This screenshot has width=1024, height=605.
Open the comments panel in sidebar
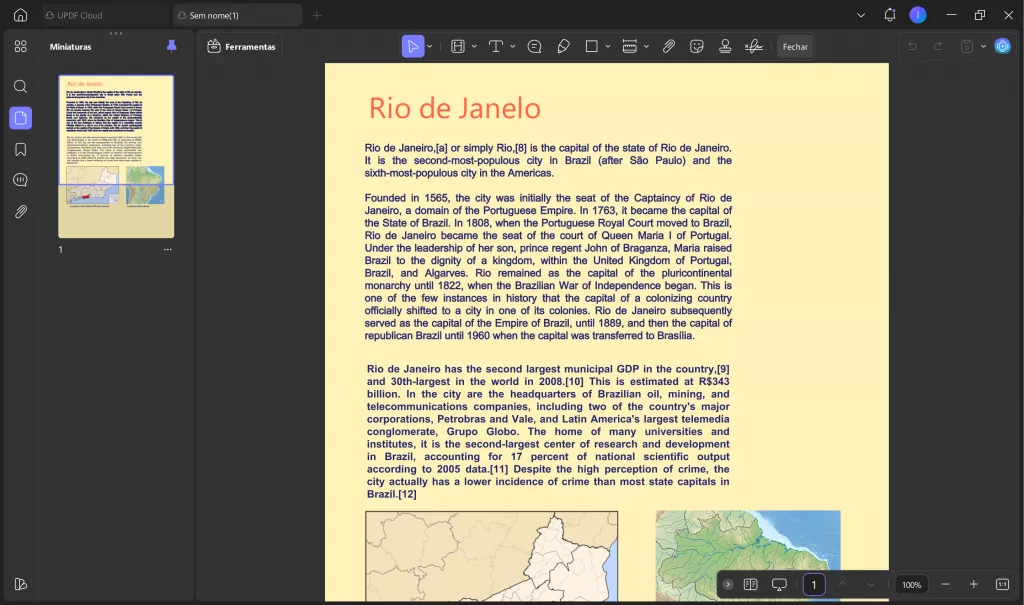click(x=20, y=180)
